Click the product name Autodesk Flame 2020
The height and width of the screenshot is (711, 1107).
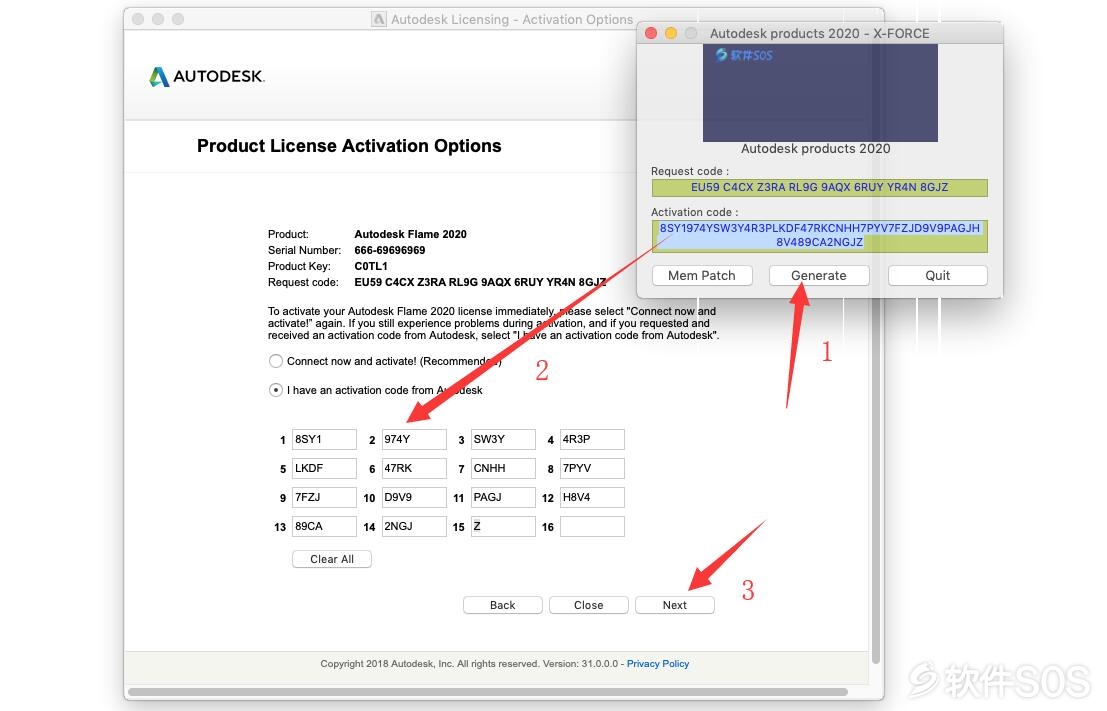410,234
